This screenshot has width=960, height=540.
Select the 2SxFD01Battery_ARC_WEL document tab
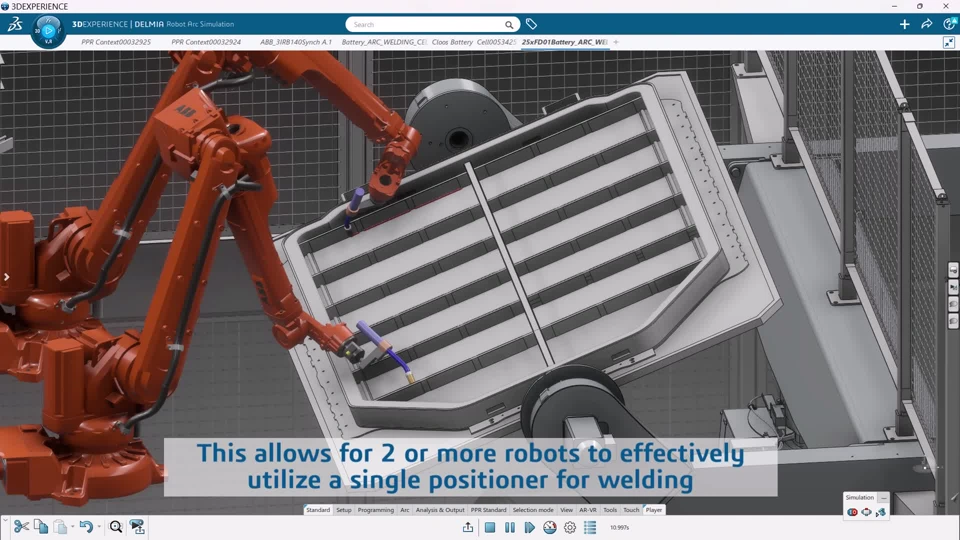[564, 42]
